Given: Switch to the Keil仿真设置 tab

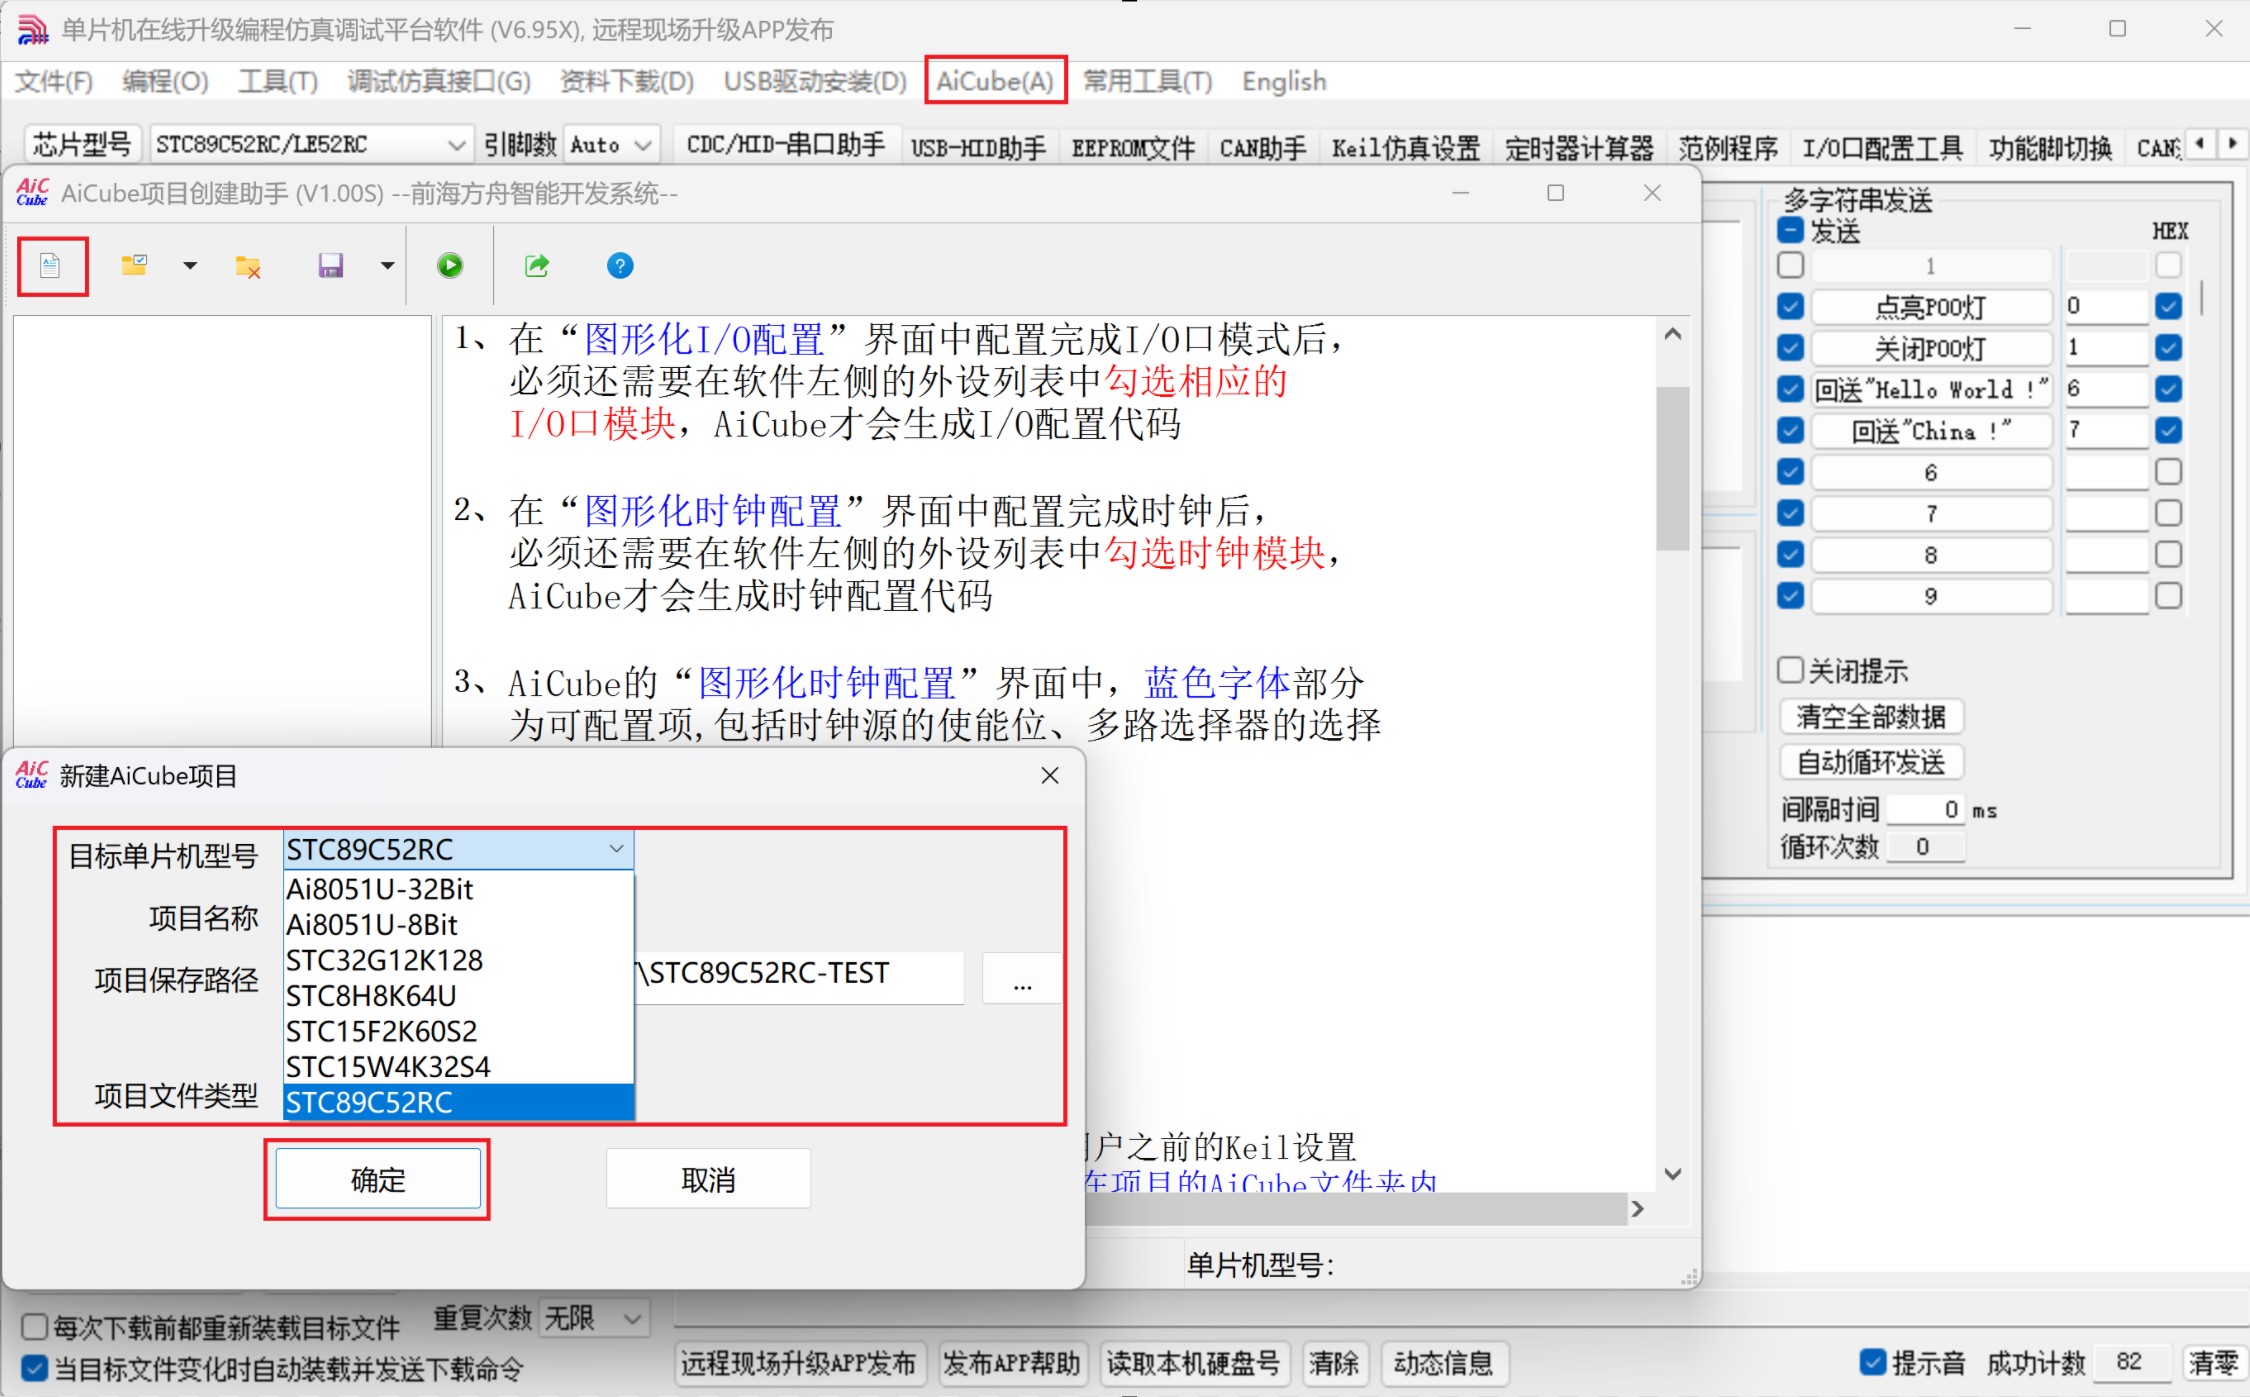Looking at the screenshot, I should tap(1406, 148).
